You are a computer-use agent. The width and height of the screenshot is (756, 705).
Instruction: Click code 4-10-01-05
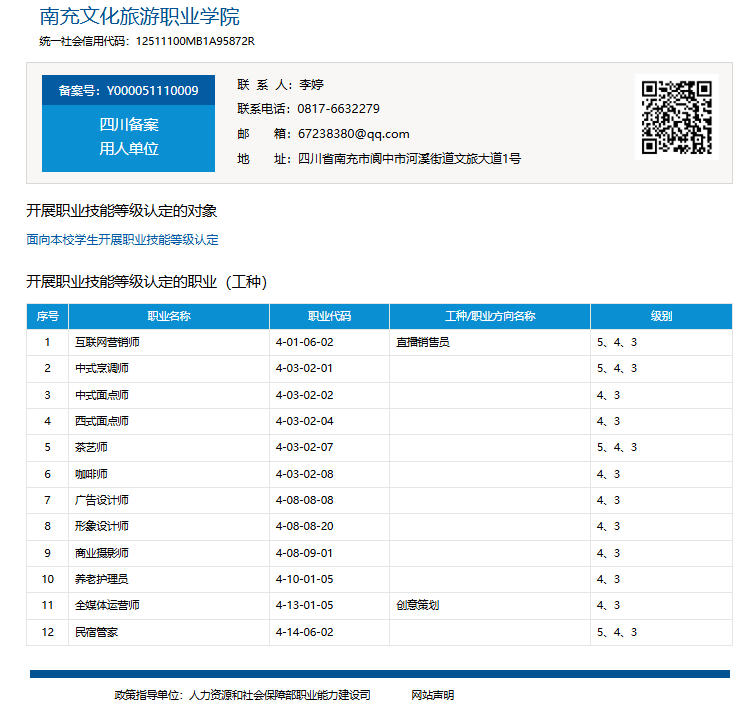pyautogui.click(x=304, y=580)
